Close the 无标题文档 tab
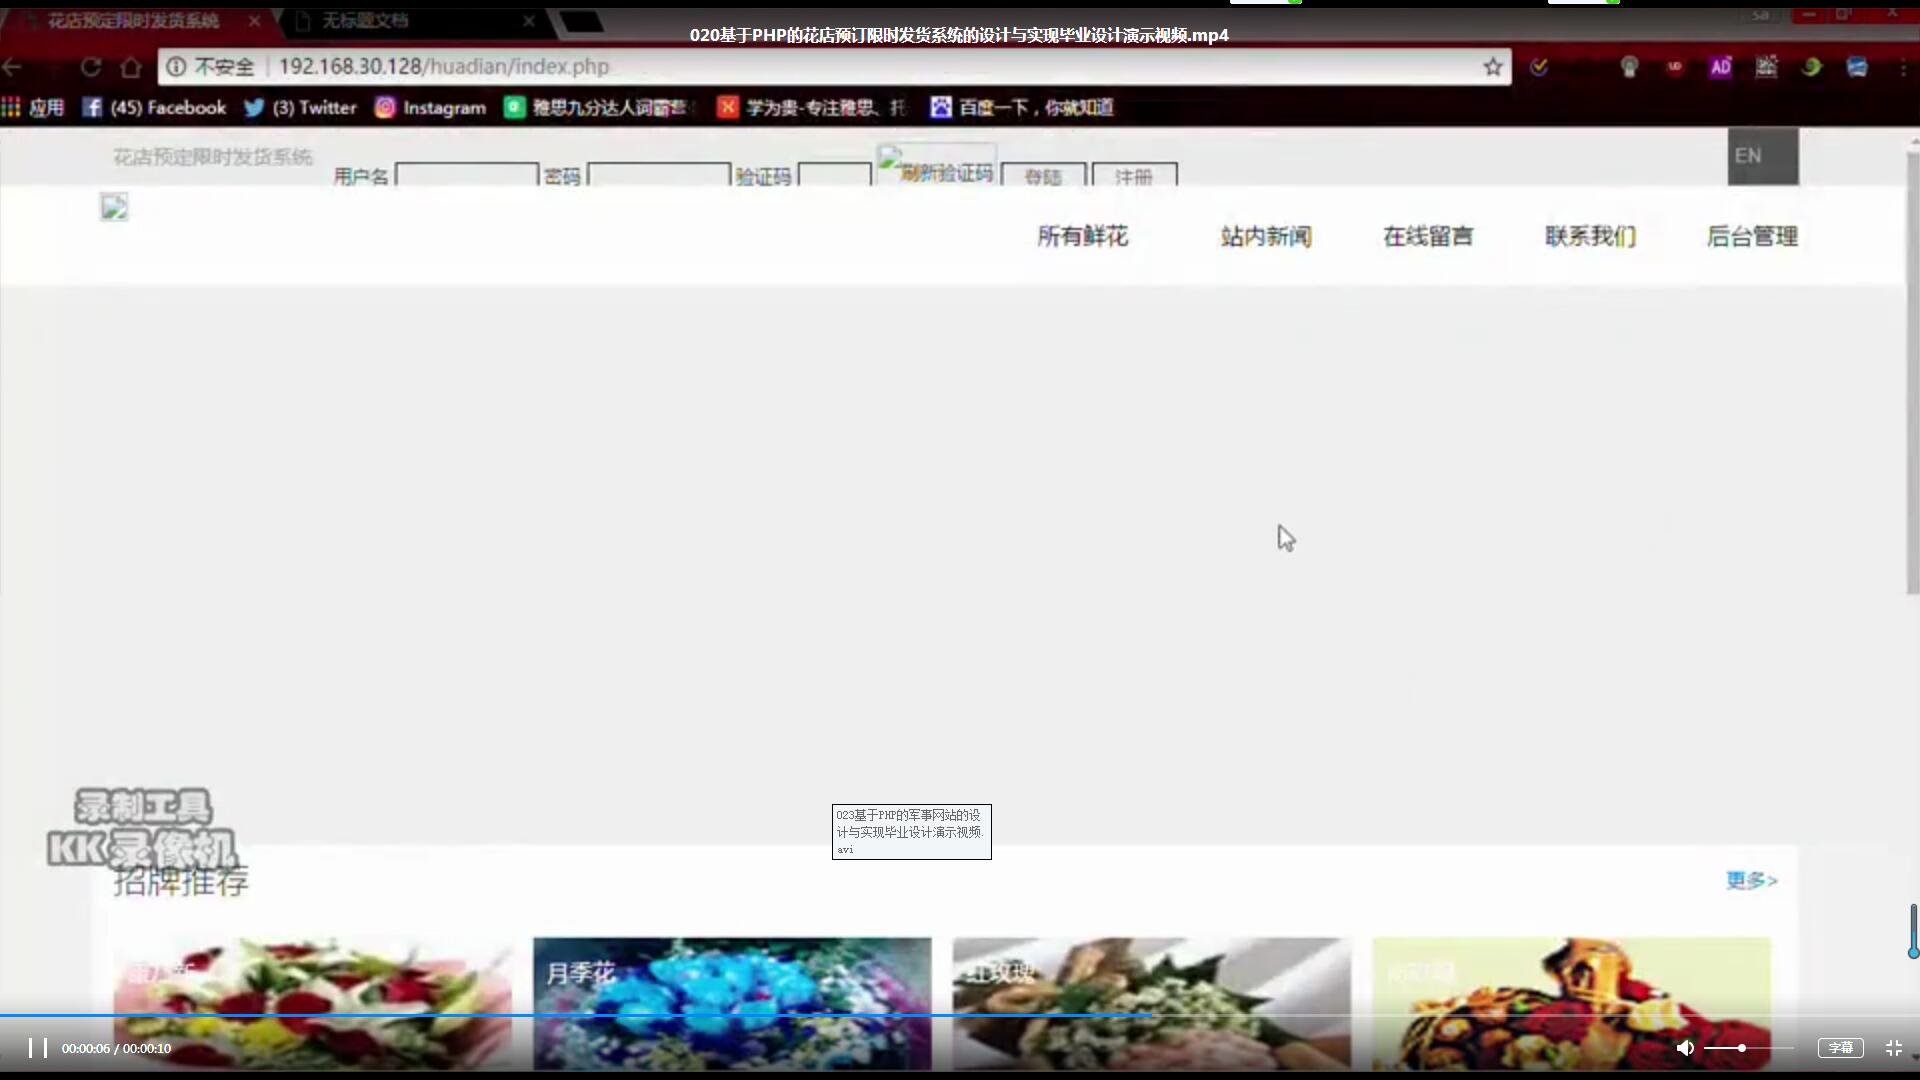The height and width of the screenshot is (1080, 1920). click(x=529, y=20)
